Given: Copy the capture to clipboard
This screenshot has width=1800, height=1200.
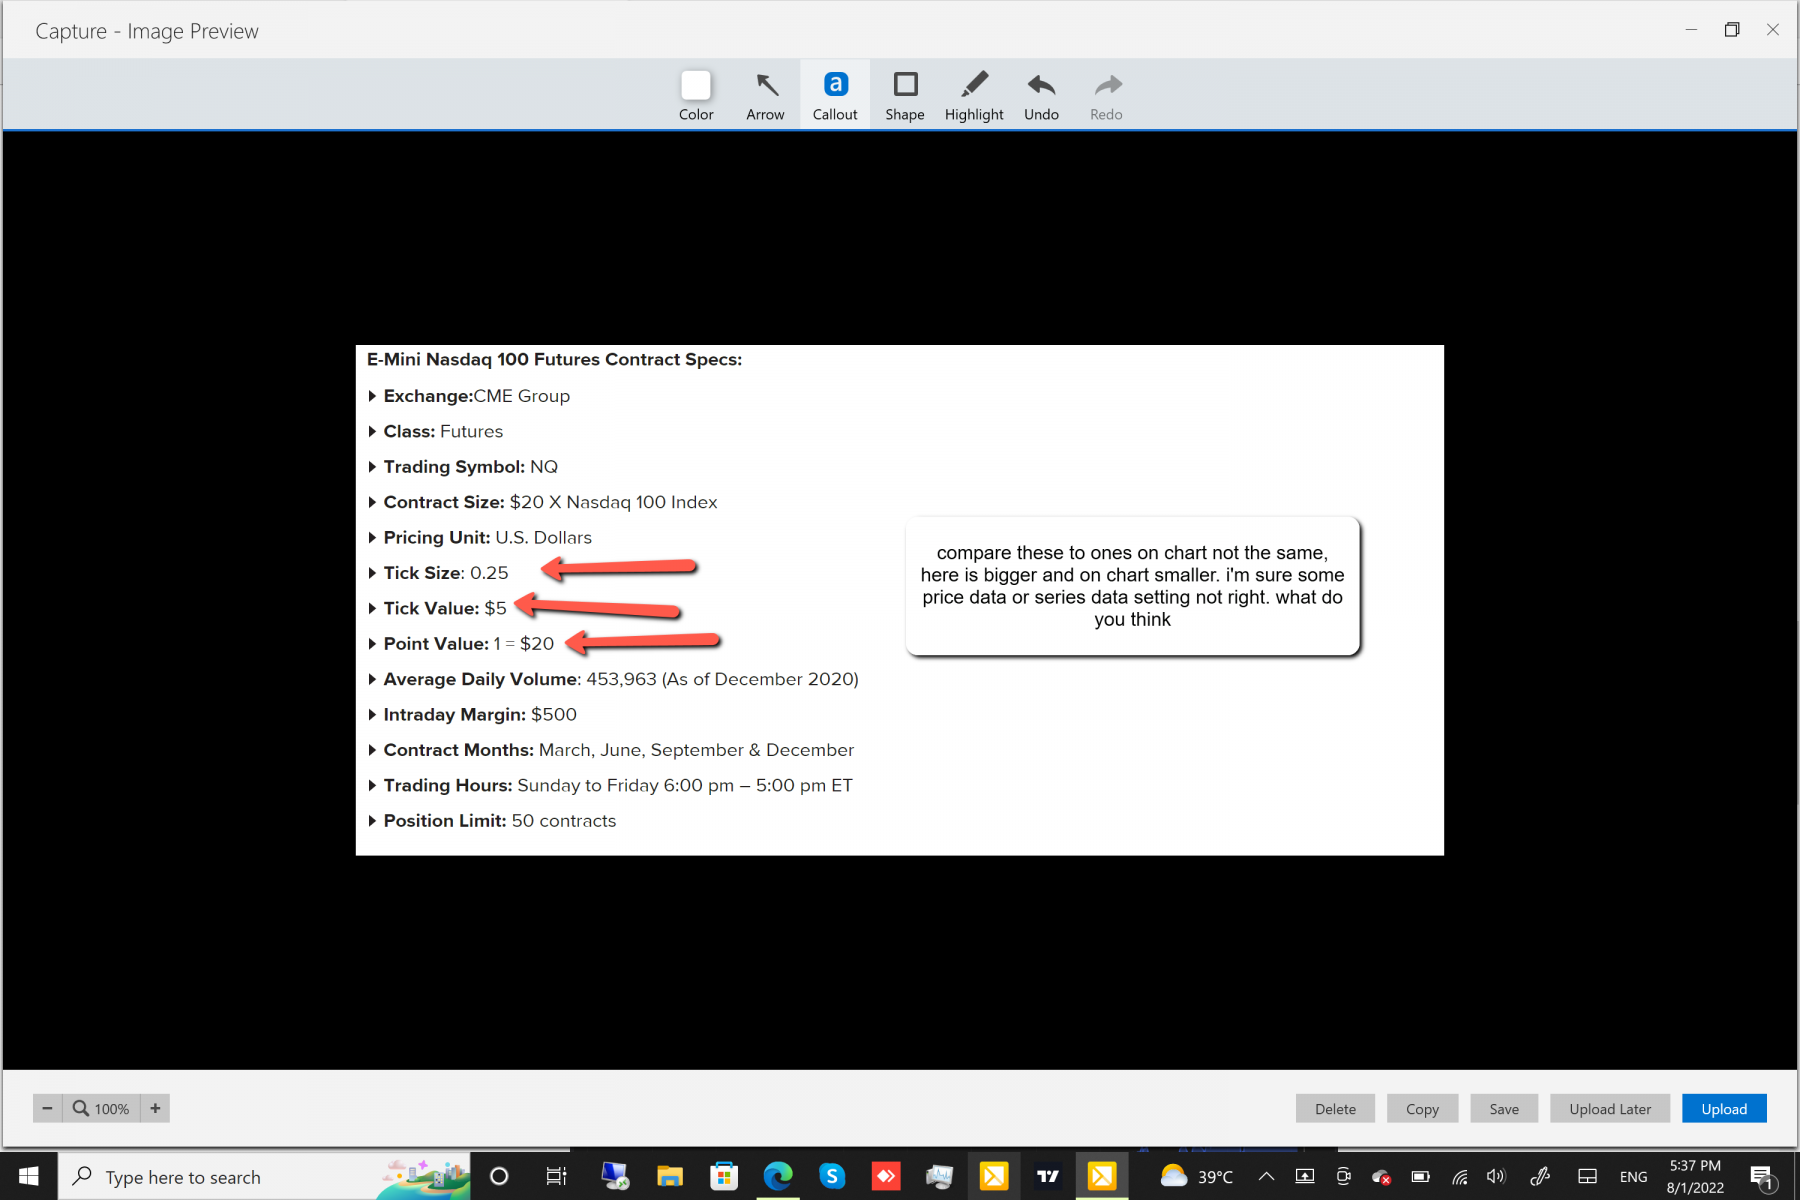Looking at the screenshot, I should (1422, 1108).
